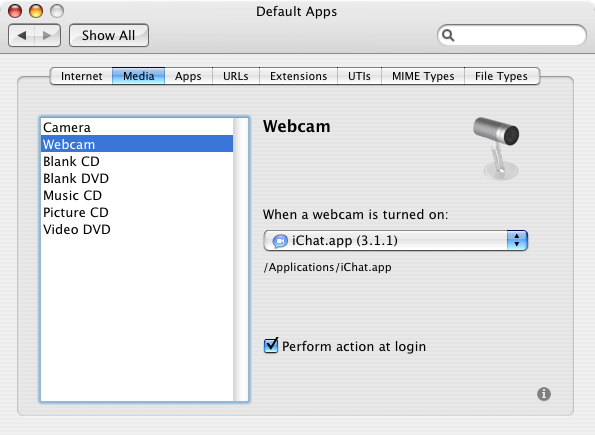Click the media list's vertical scrollbar

coord(241,259)
